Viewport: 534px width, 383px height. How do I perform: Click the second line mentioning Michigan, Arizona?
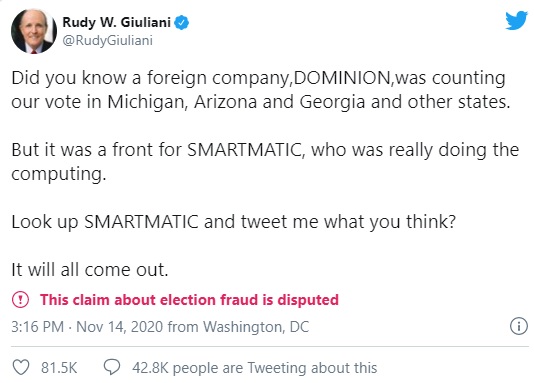click(261, 102)
